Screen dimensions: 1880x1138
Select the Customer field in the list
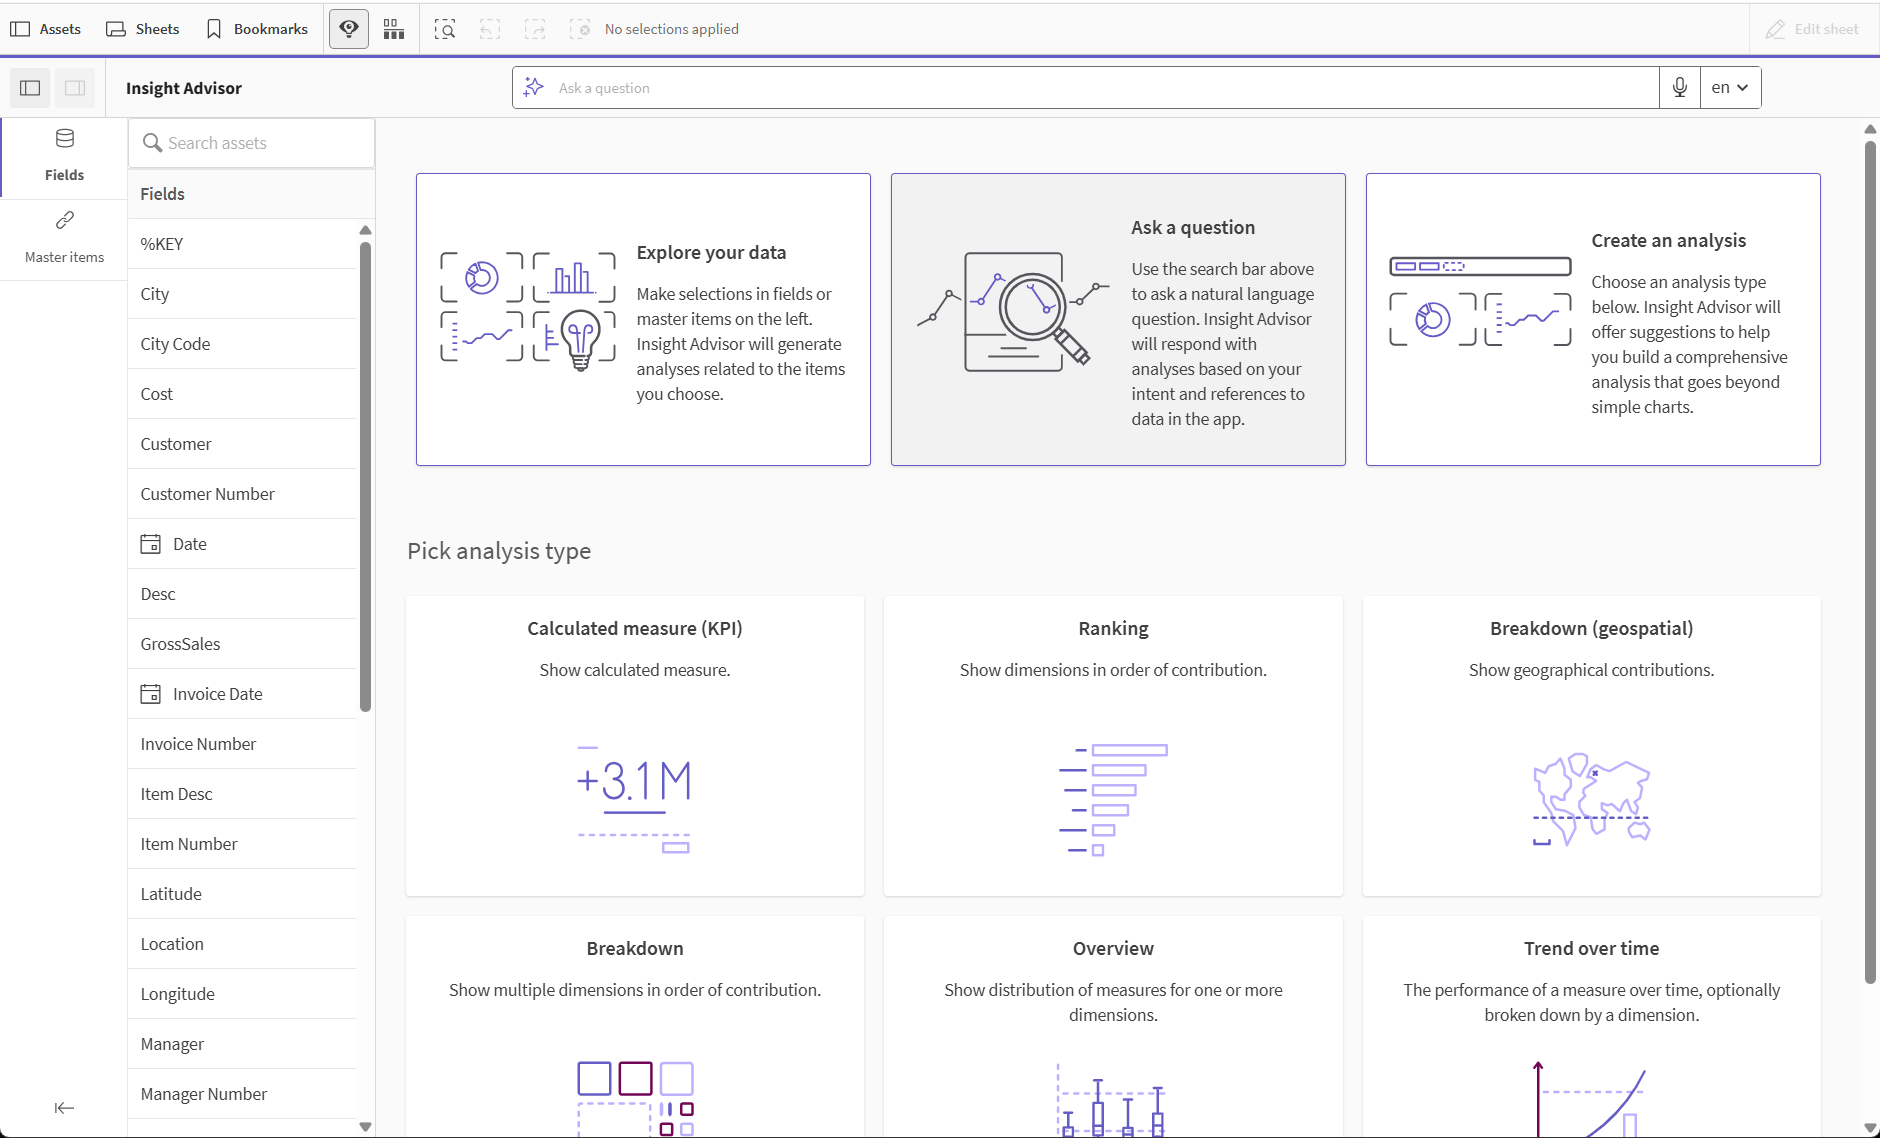tap(176, 443)
